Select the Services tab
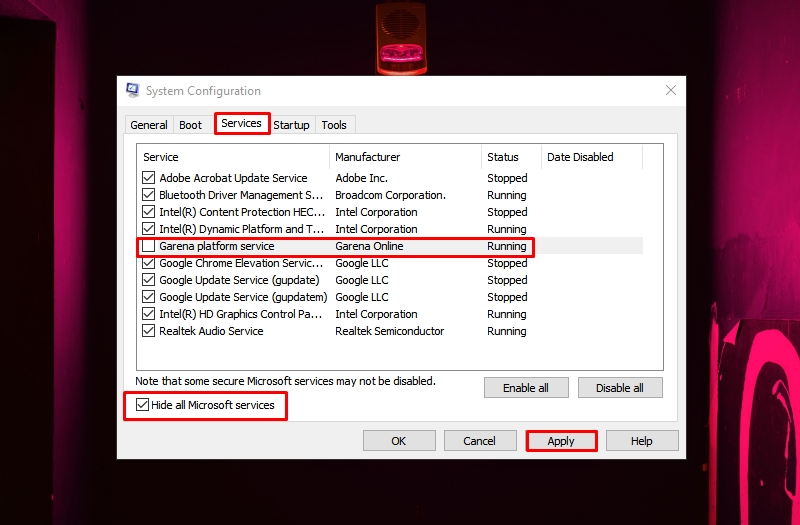 (x=241, y=123)
